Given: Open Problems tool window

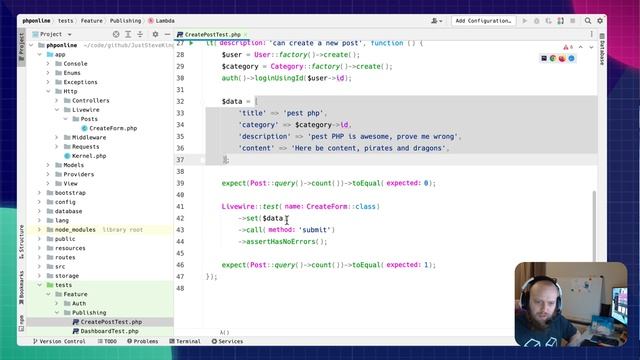Looking at the screenshot, I should [142, 341].
